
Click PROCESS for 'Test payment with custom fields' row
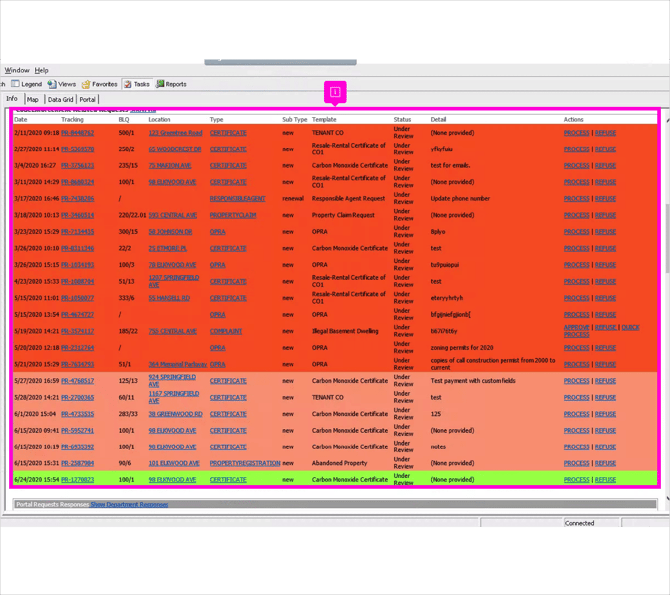(x=576, y=381)
